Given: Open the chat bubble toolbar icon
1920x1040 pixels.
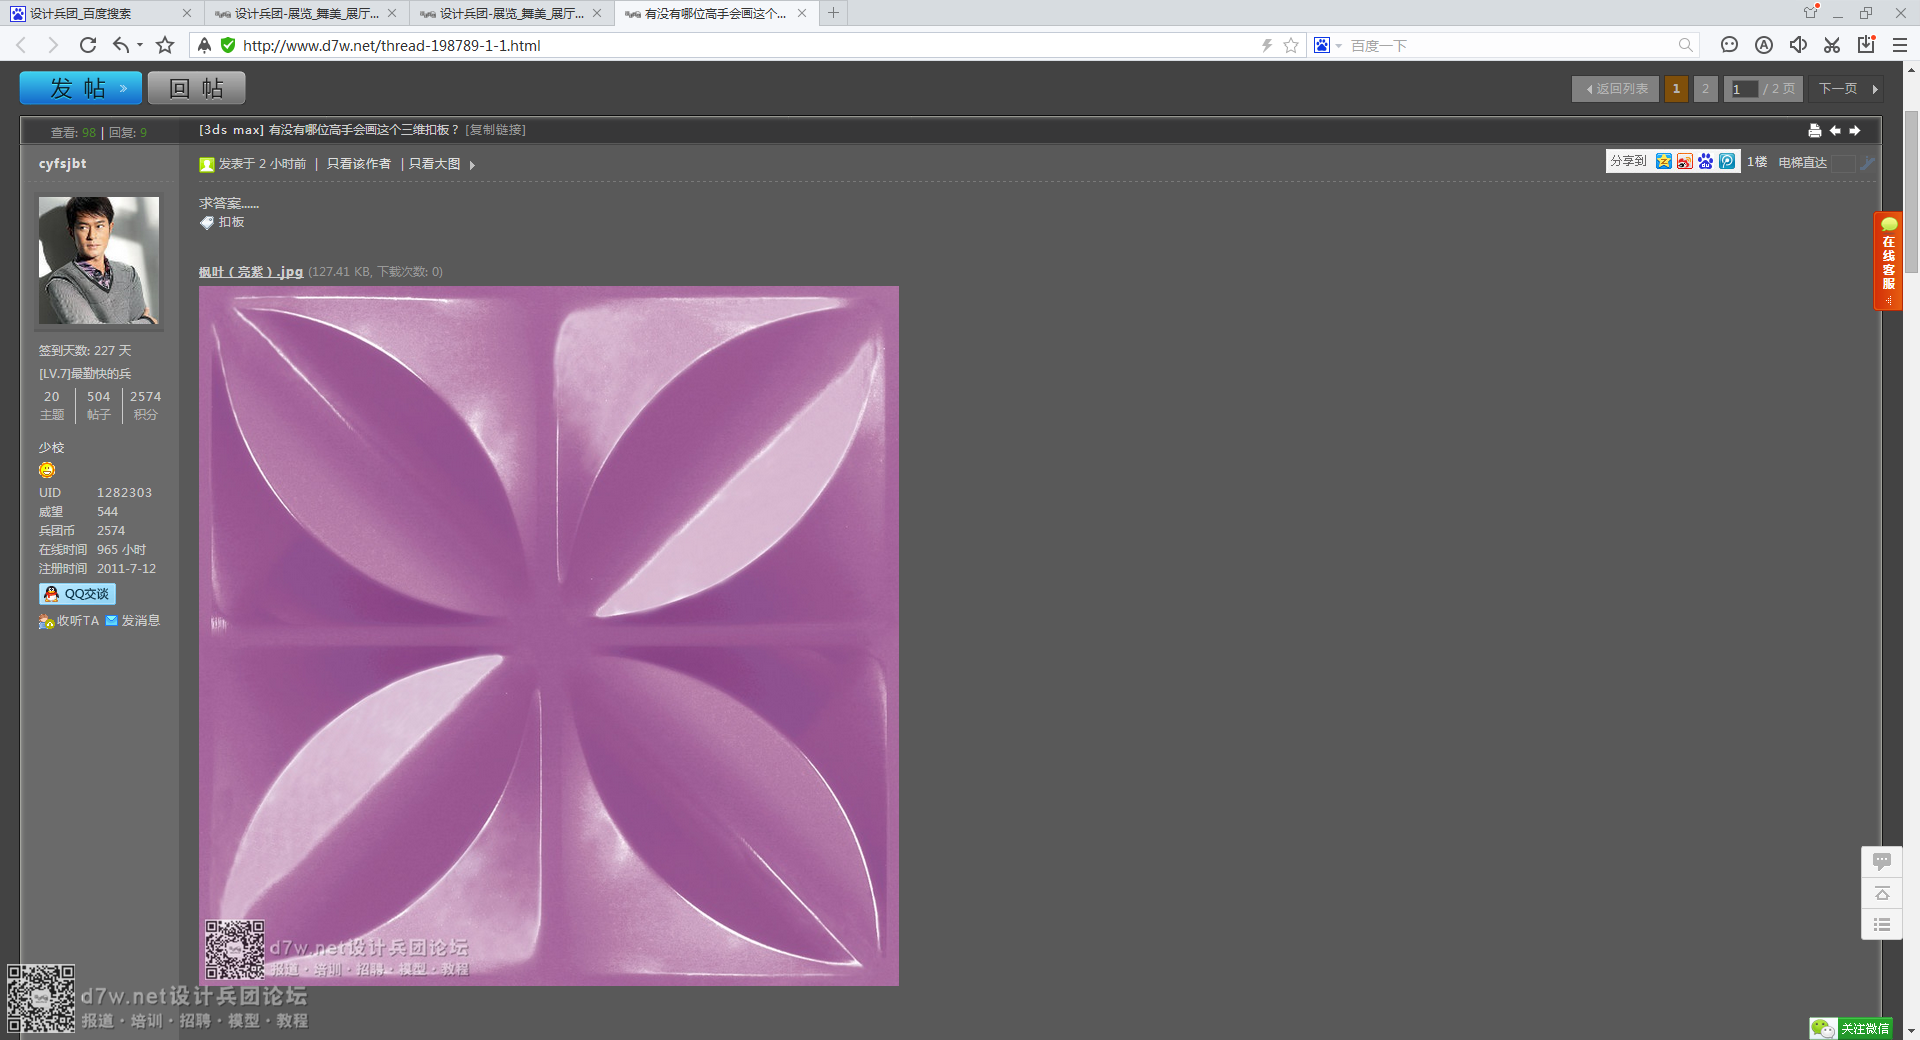Looking at the screenshot, I should (1730, 45).
